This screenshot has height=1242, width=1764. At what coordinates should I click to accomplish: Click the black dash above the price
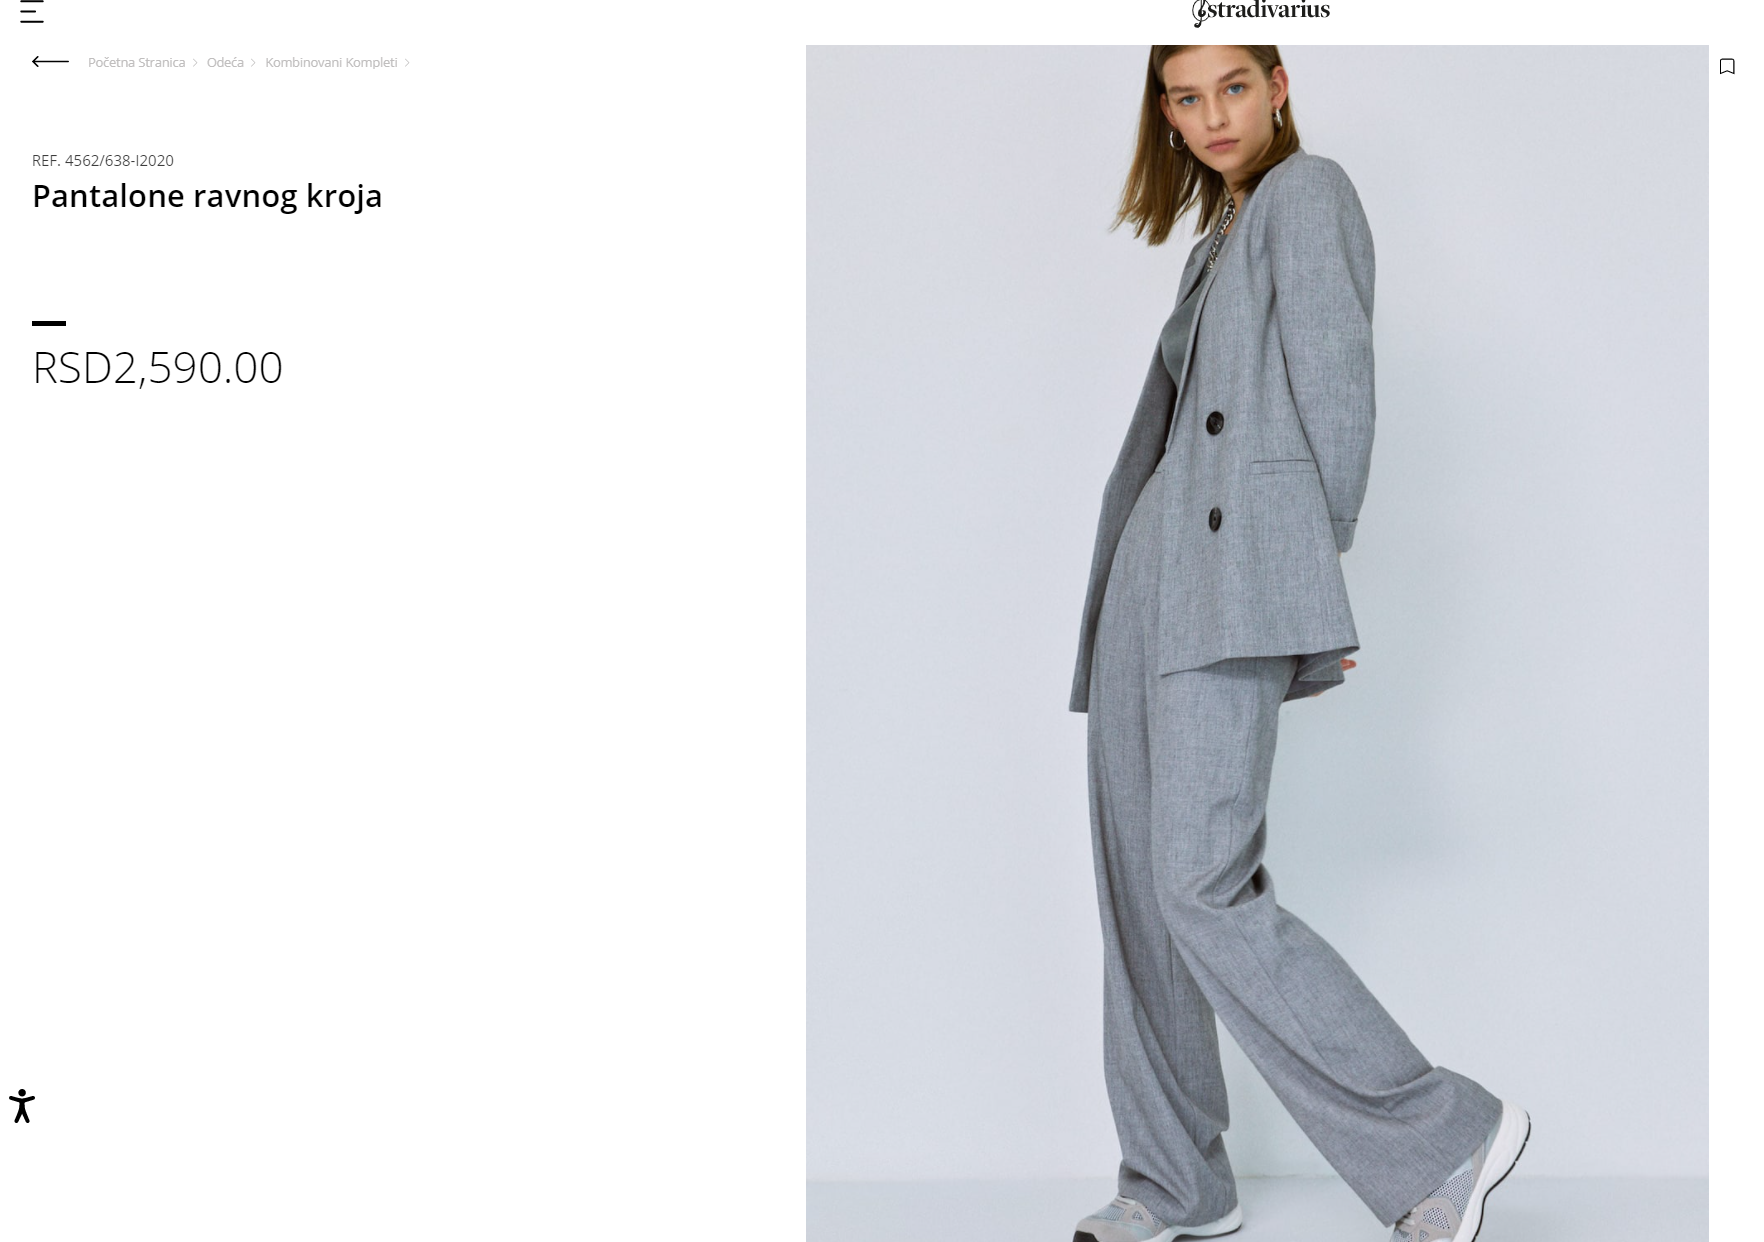[49, 323]
